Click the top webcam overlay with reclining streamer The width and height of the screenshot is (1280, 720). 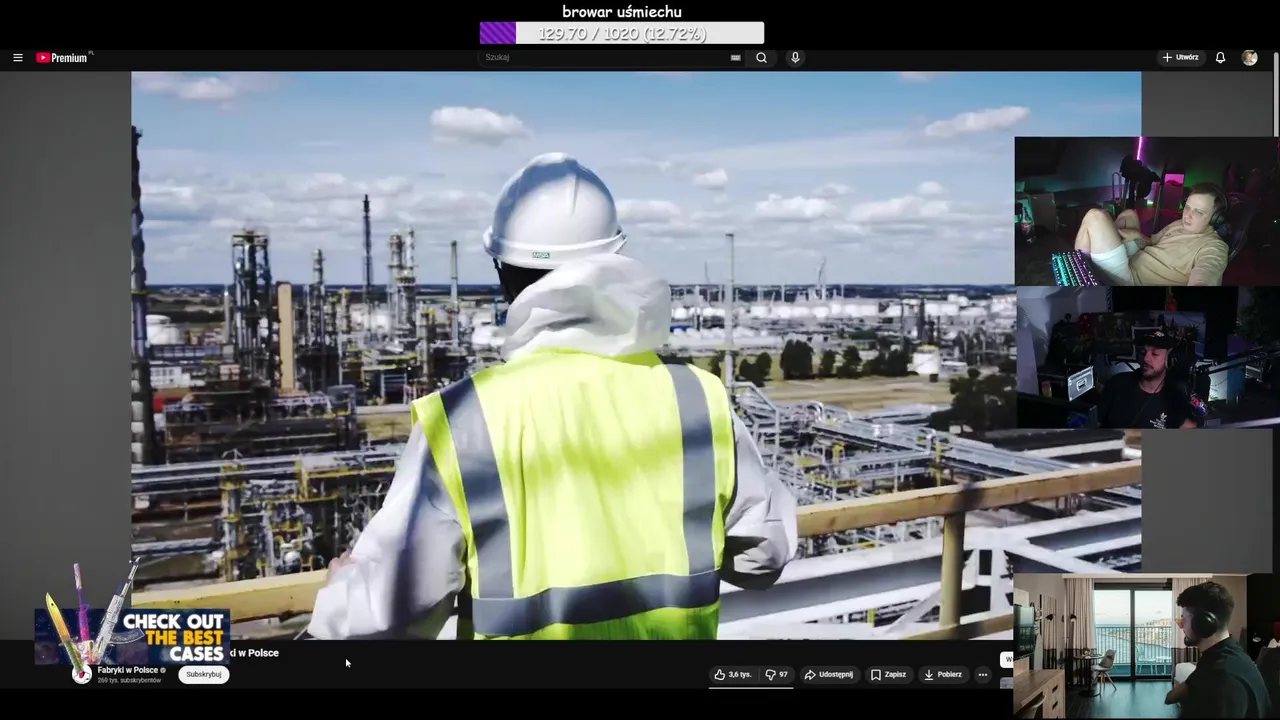(x=1147, y=211)
